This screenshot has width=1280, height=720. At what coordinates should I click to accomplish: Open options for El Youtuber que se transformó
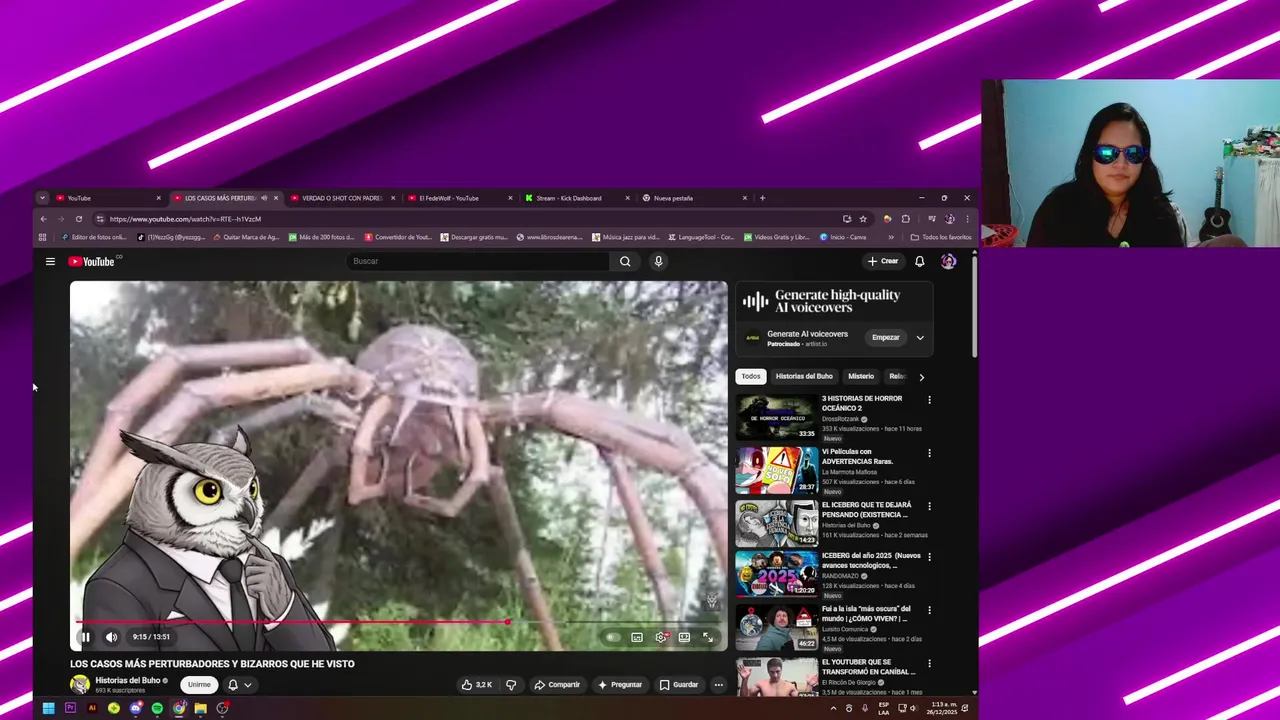tap(929, 663)
